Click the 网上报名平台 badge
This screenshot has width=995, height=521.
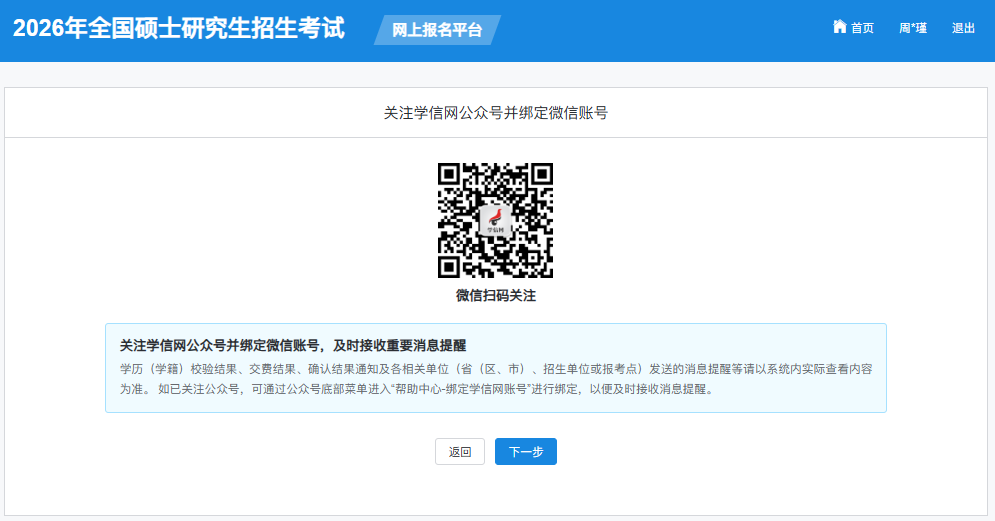point(437,30)
